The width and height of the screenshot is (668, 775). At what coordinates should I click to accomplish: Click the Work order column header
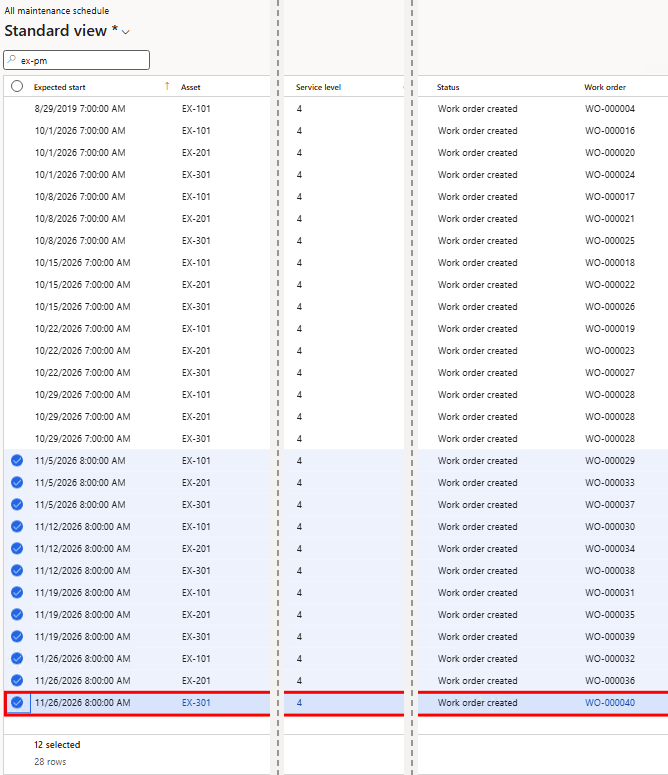[x=605, y=87]
